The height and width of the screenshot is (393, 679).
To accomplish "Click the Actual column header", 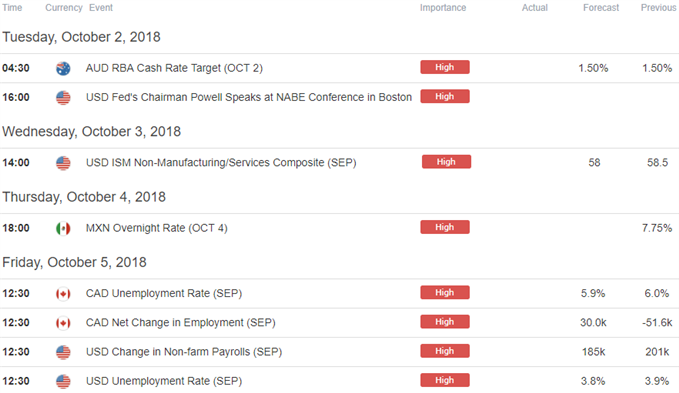I will [535, 7].
